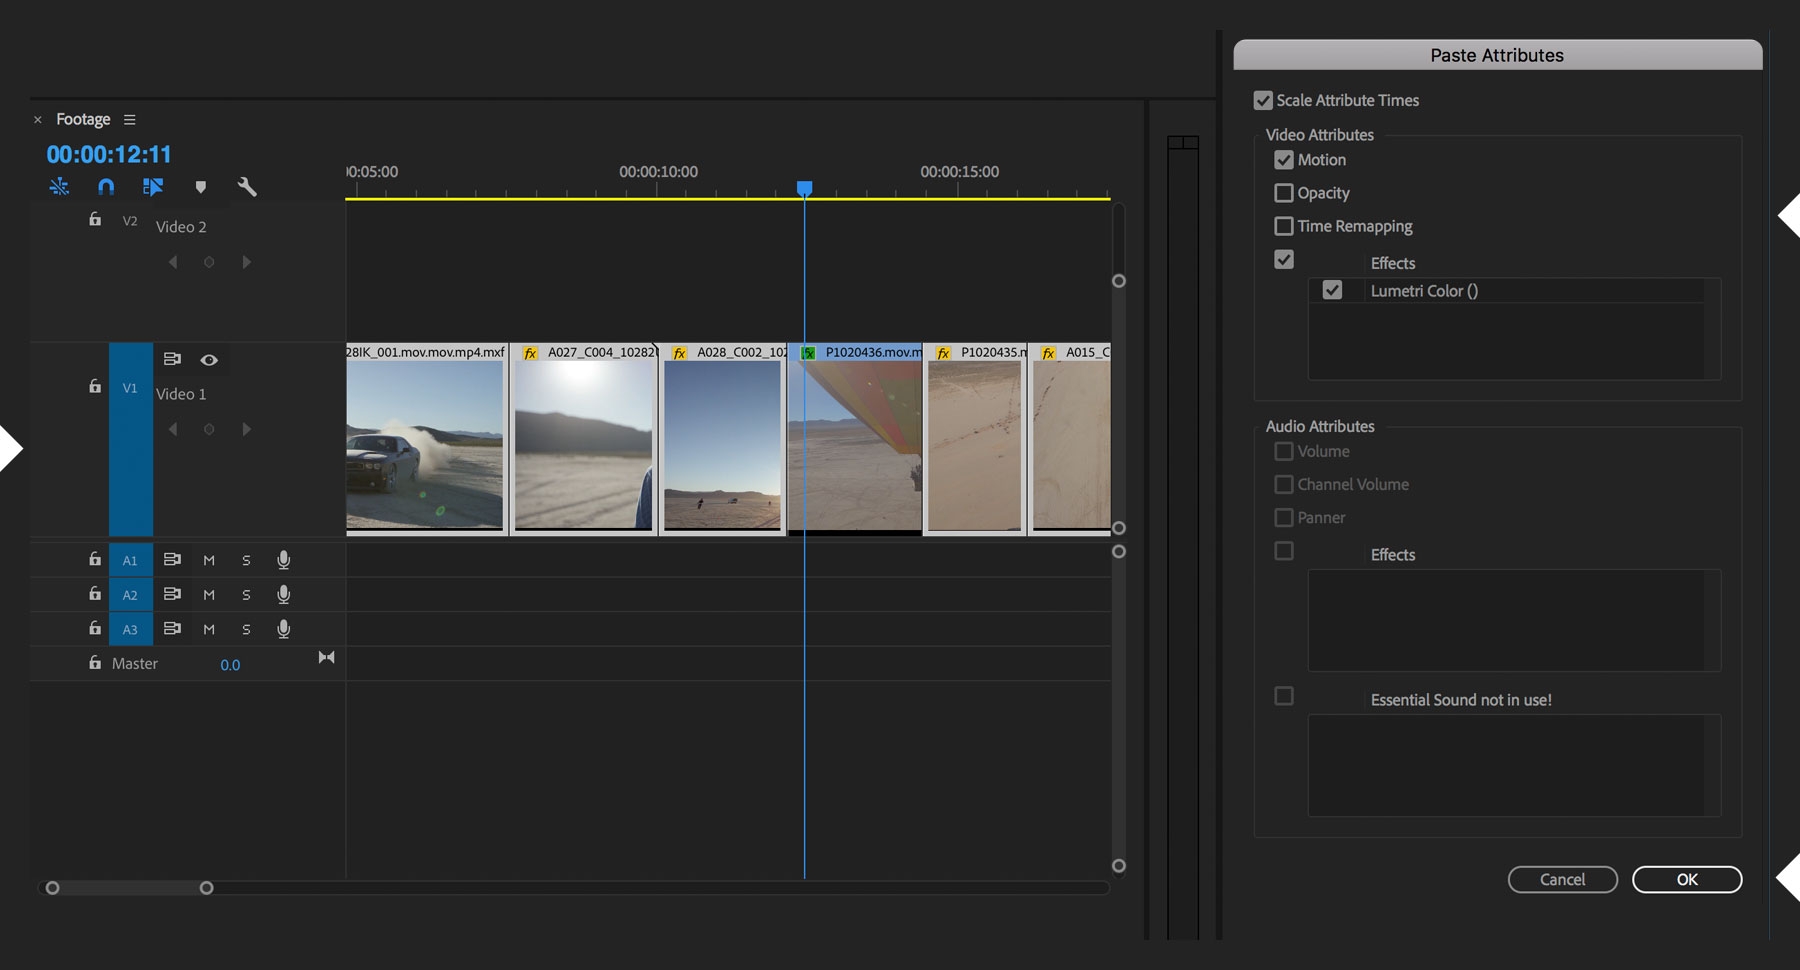Toggle sync lock on track A2
This screenshot has width=1800, height=970.
point(172,594)
